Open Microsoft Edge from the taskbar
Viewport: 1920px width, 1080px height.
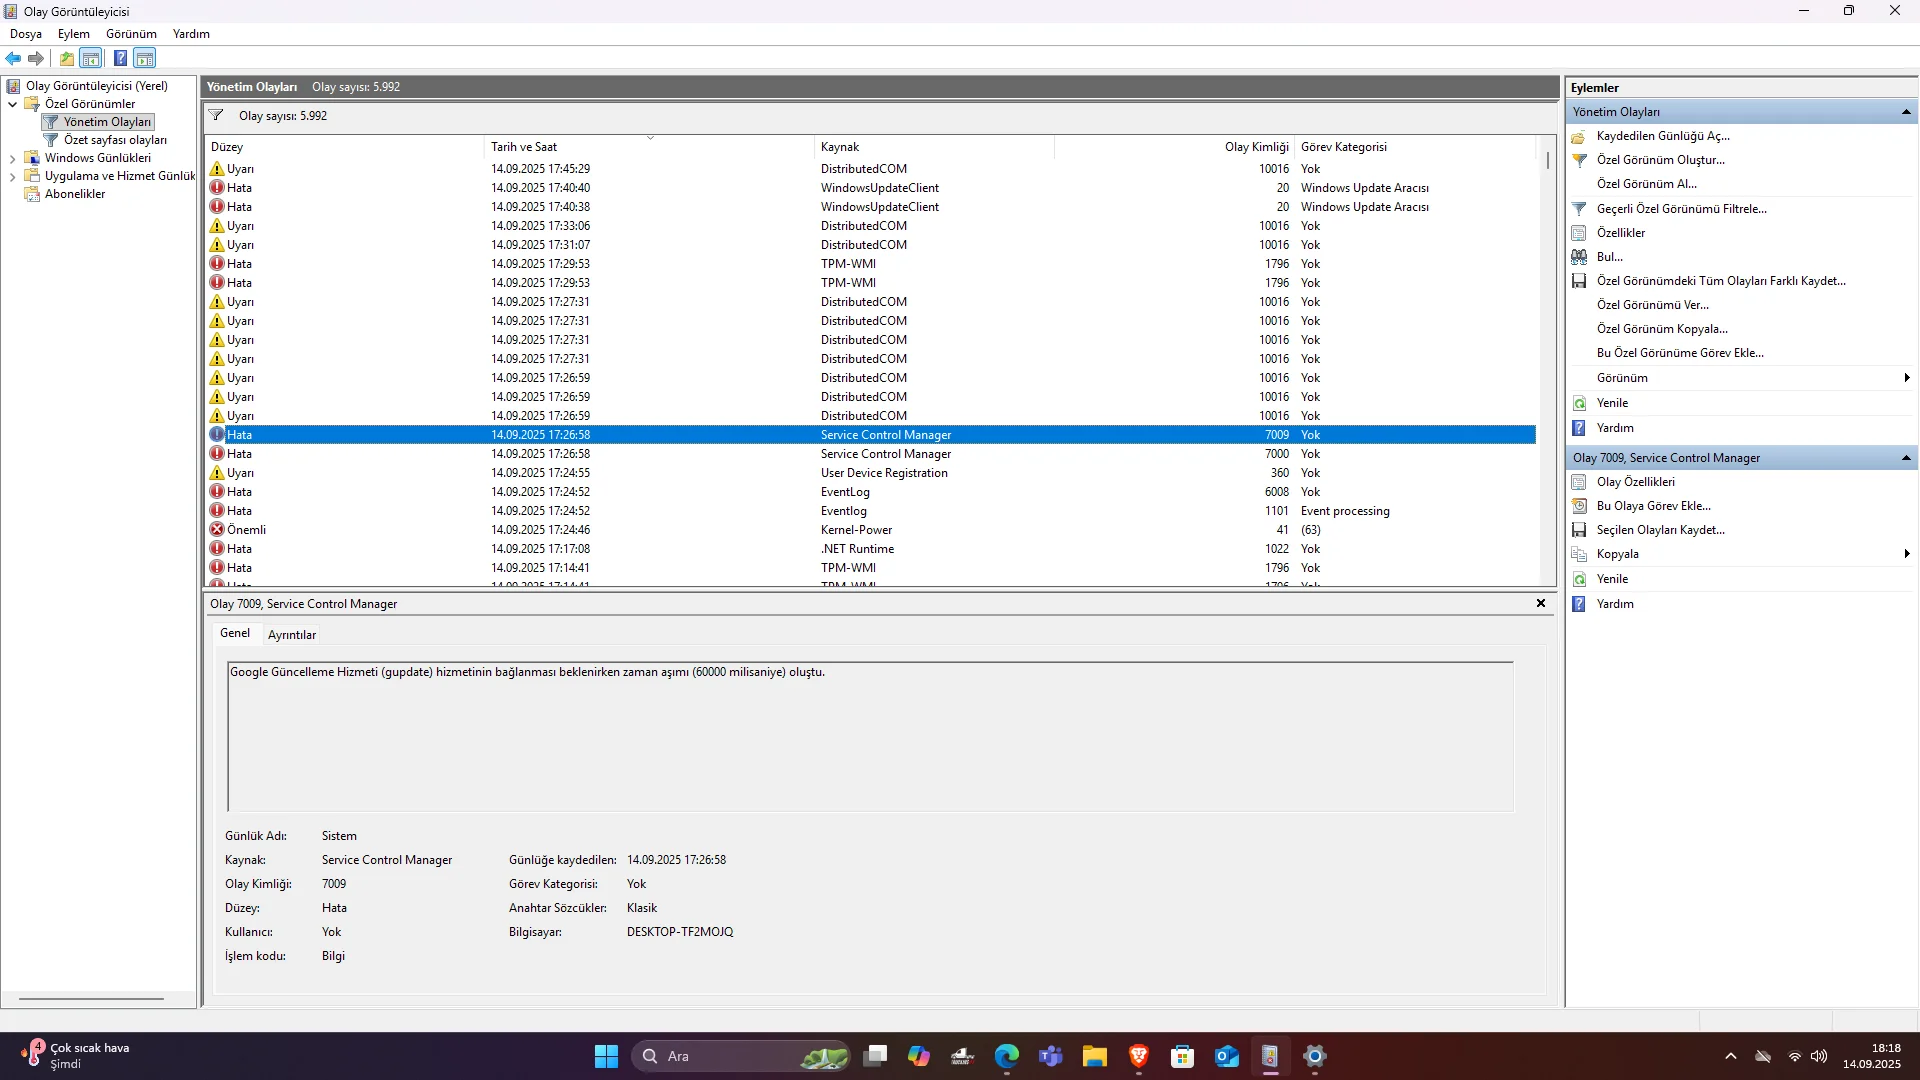[1006, 1056]
